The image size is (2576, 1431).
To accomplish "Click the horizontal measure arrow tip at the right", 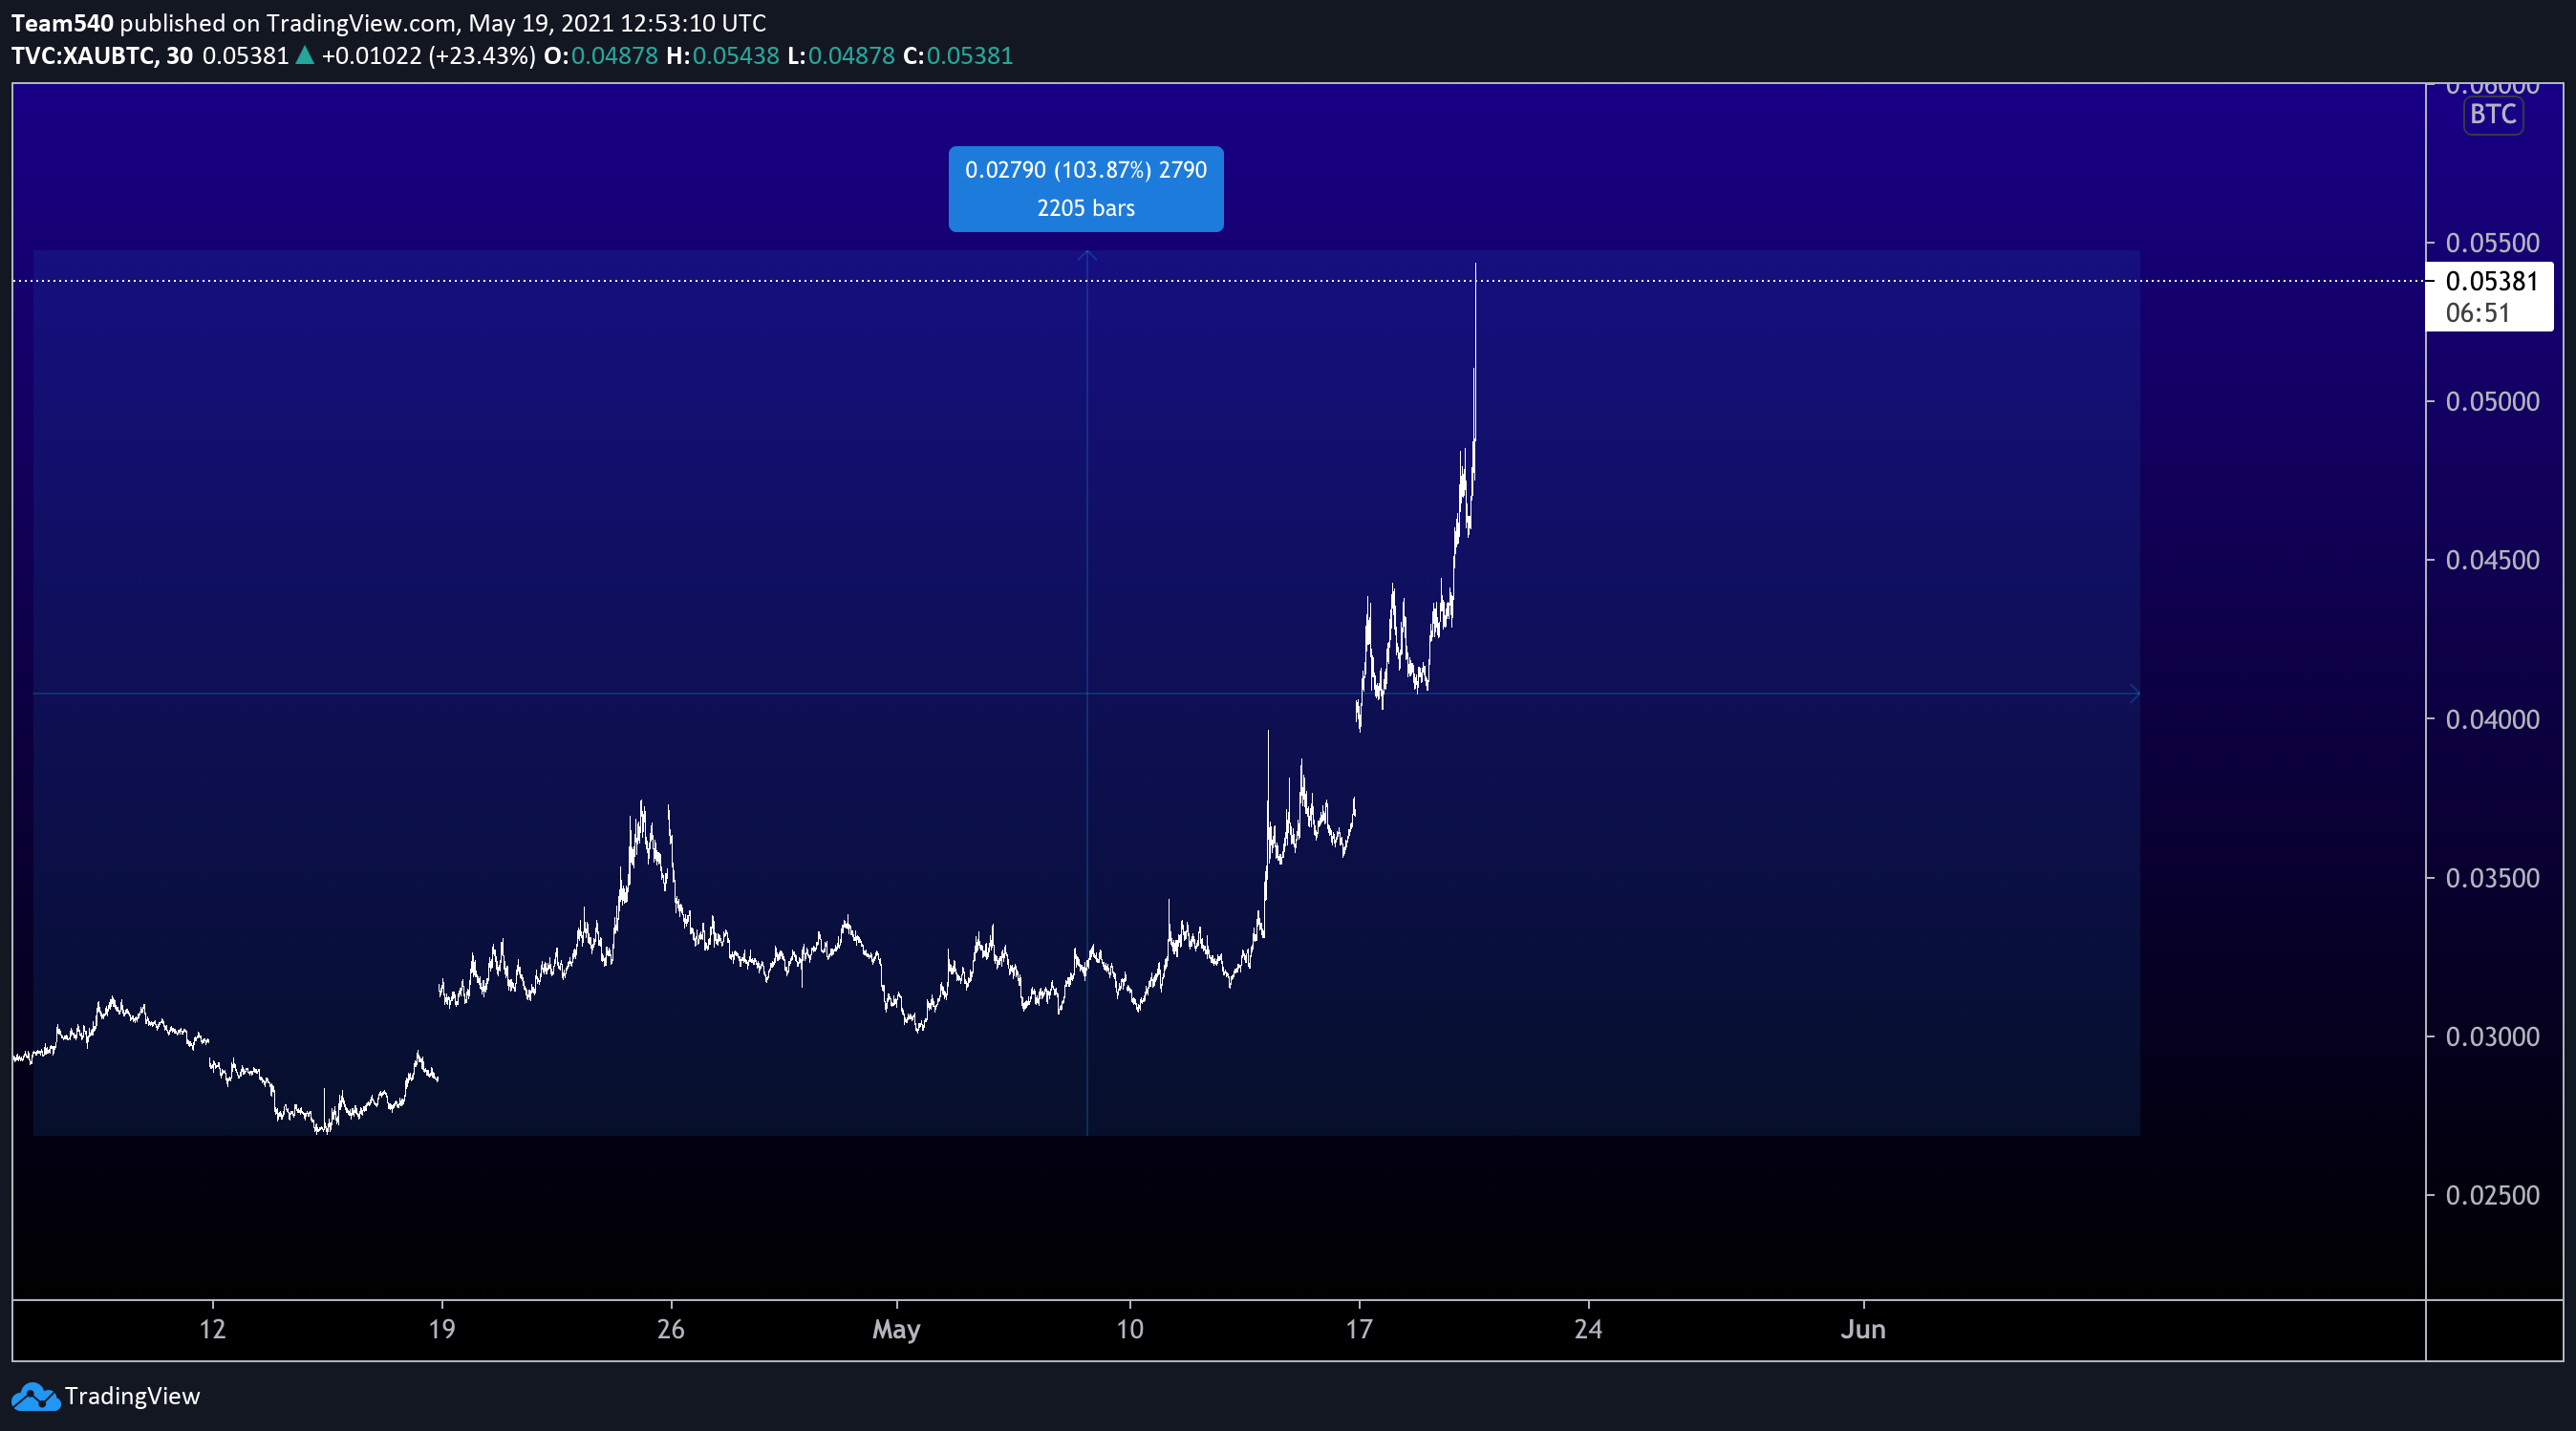I will [2134, 693].
